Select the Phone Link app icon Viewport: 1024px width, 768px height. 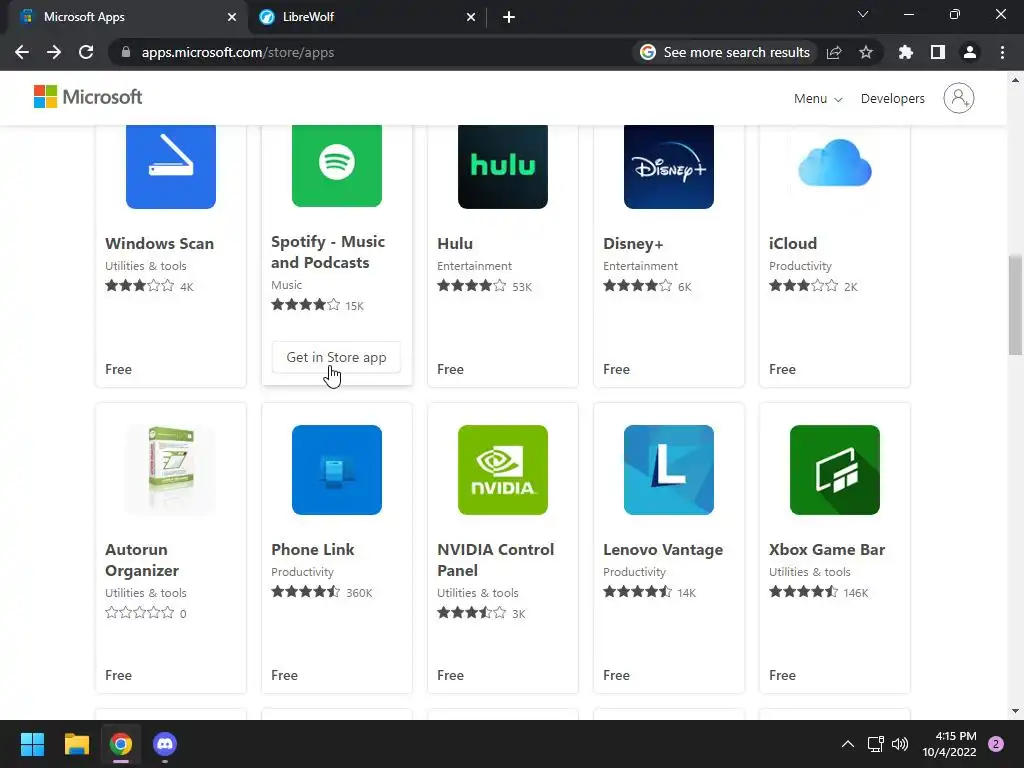click(336, 470)
